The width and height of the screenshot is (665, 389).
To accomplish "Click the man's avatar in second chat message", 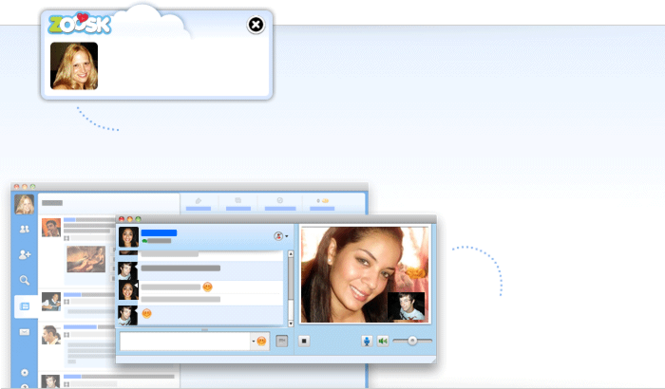I will [128, 271].
